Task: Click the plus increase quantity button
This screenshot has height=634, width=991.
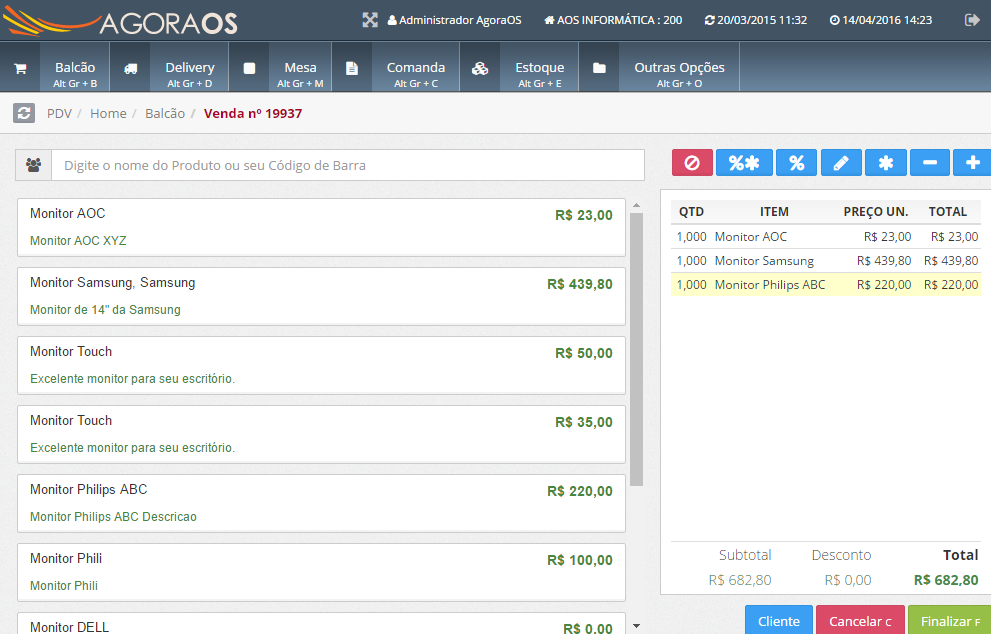Action: point(972,163)
